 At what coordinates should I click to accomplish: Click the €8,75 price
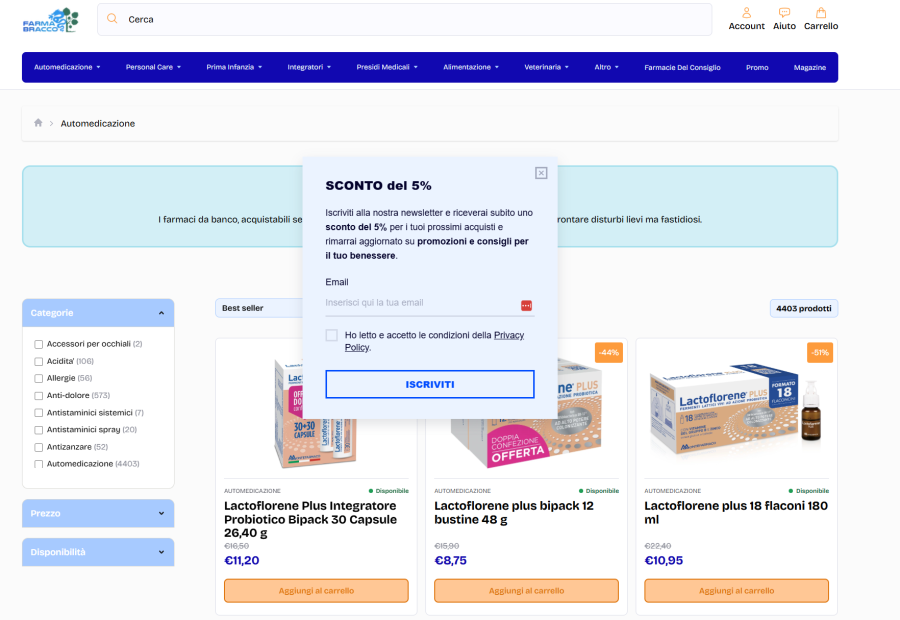click(451, 560)
